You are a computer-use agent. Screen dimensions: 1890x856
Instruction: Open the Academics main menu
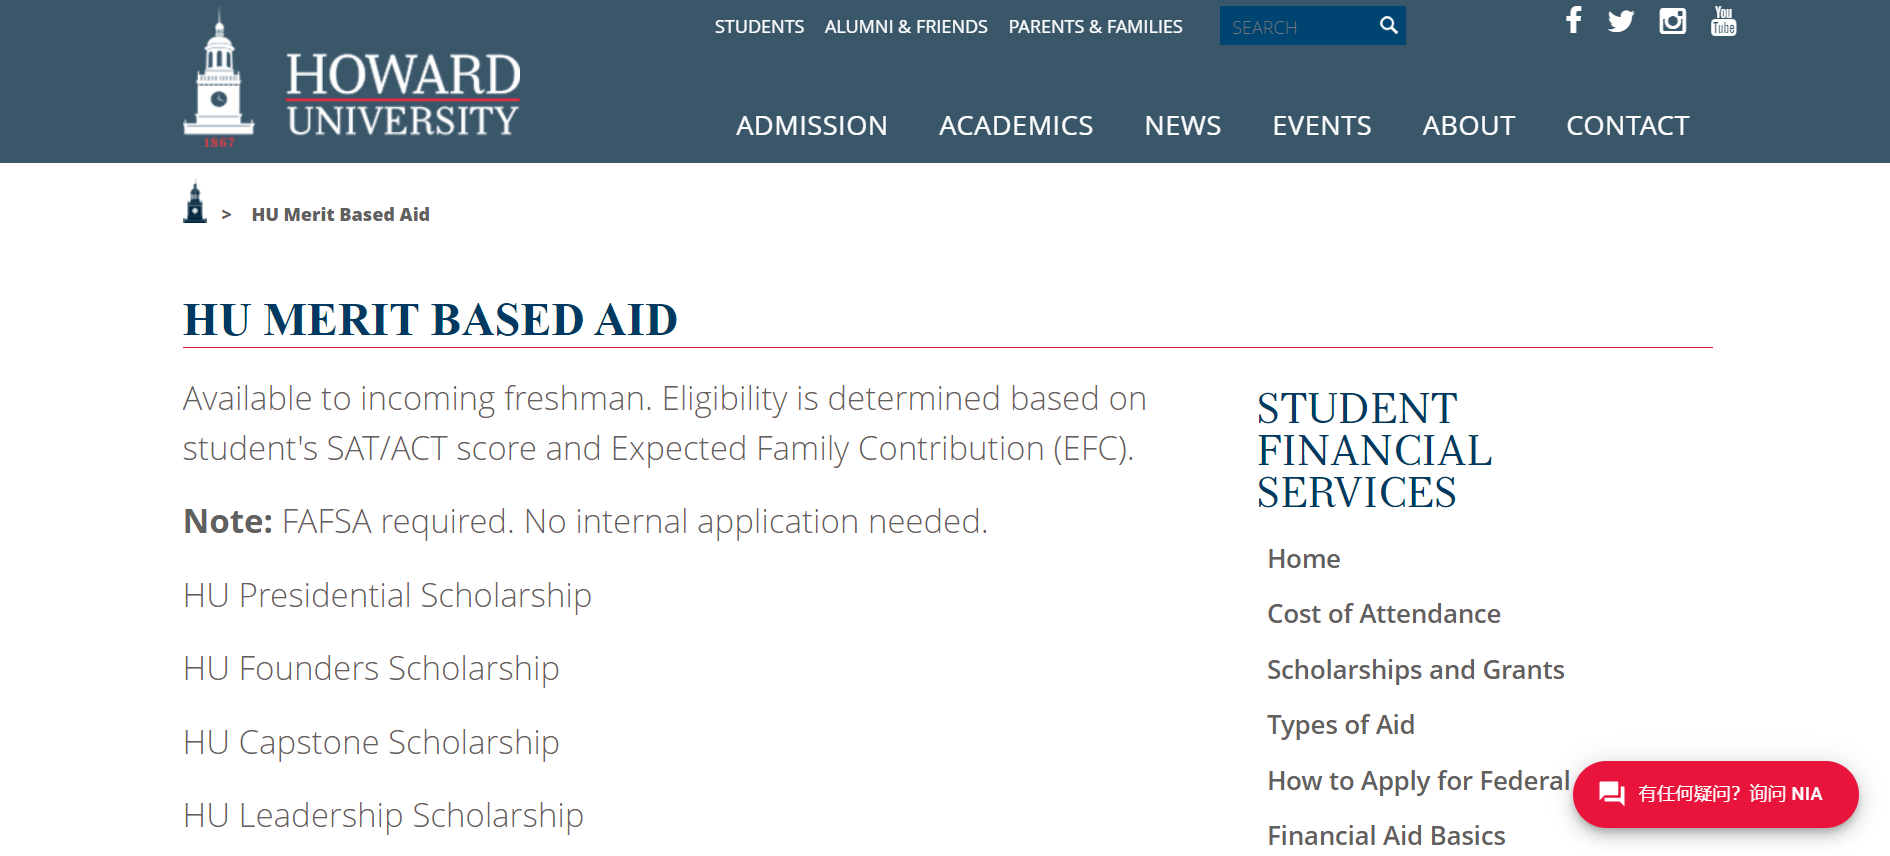pos(1015,126)
